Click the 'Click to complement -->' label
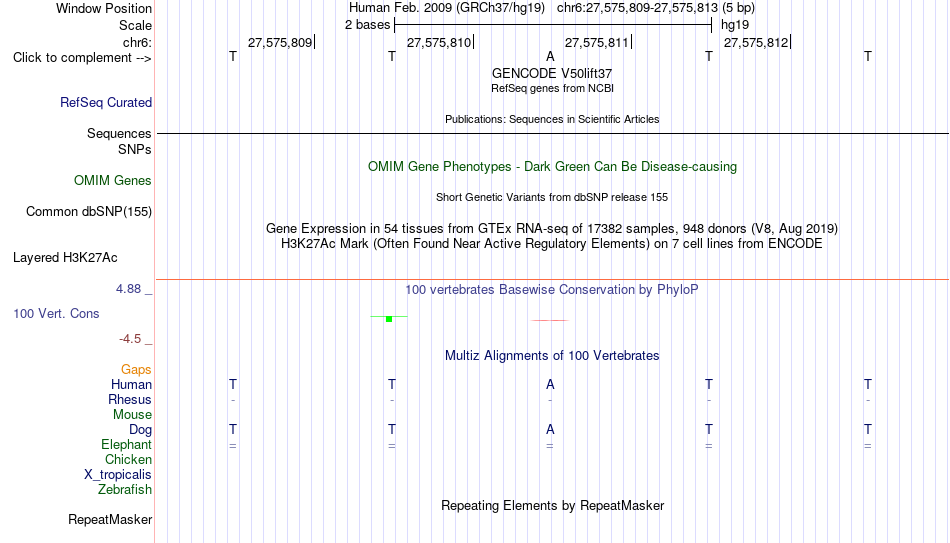The width and height of the screenshot is (950, 543). point(82,58)
